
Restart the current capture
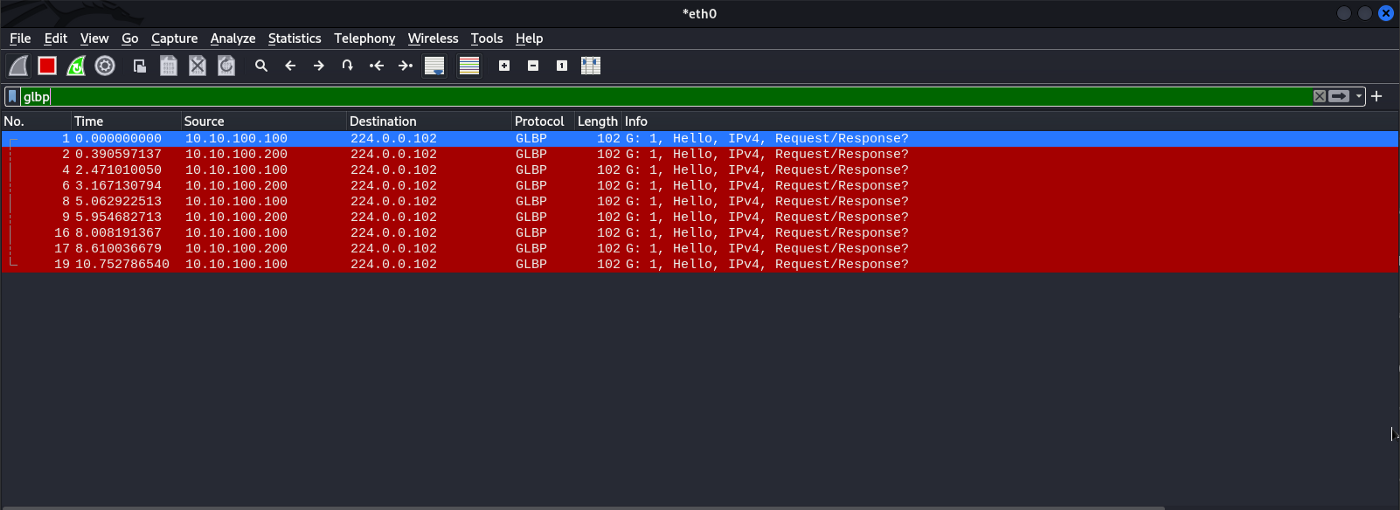pos(76,66)
